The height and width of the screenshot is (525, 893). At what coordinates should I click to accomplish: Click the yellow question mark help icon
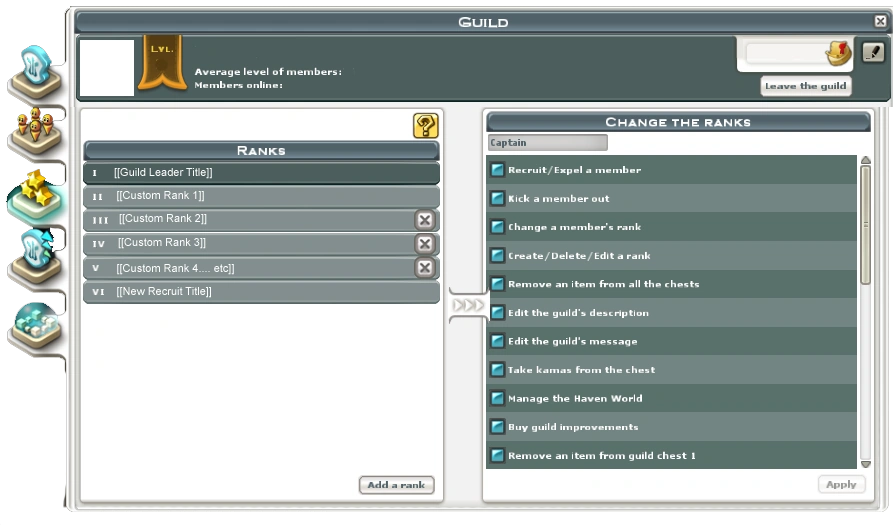pyautogui.click(x=425, y=126)
